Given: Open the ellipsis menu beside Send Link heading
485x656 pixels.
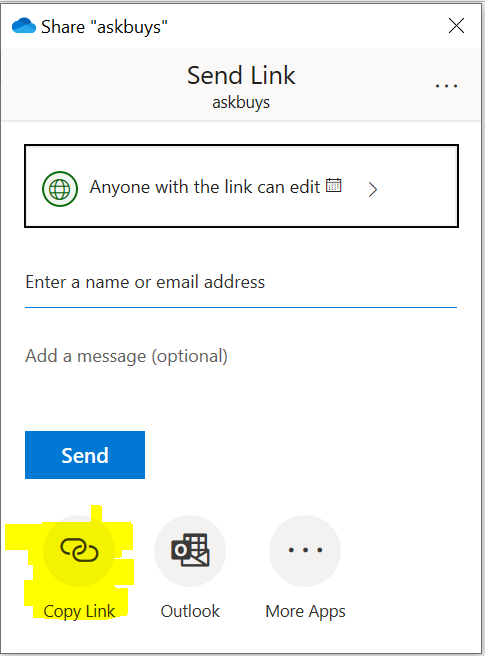Looking at the screenshot, I should (446, 86).
